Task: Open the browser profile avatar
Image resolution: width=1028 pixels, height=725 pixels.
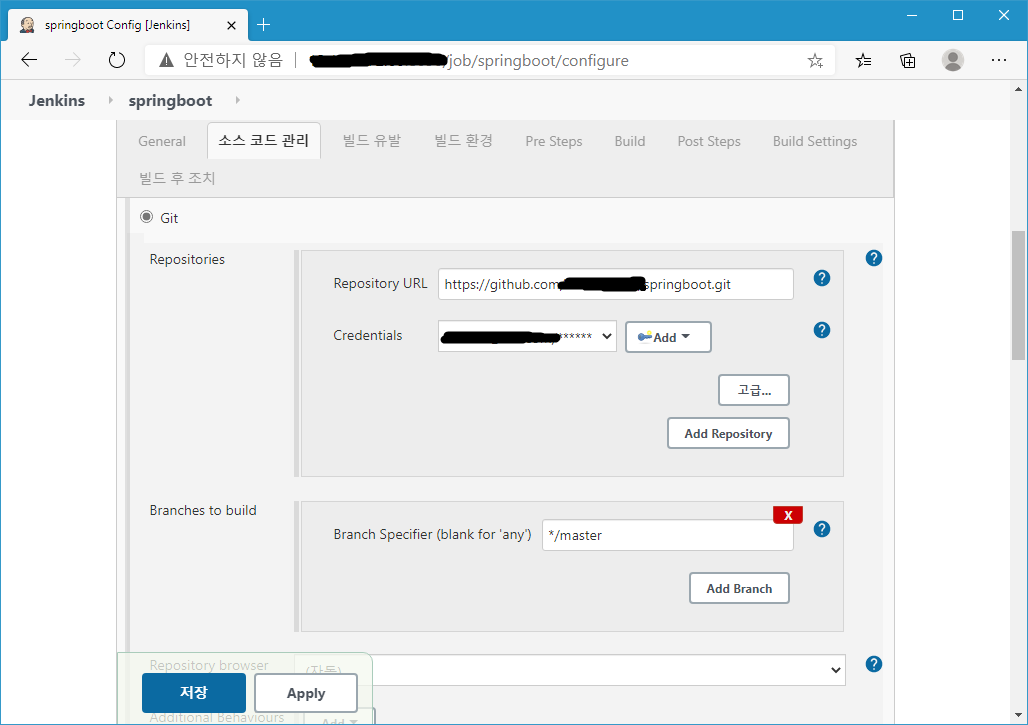Action: pyautogui.click(x=953, y=60)
